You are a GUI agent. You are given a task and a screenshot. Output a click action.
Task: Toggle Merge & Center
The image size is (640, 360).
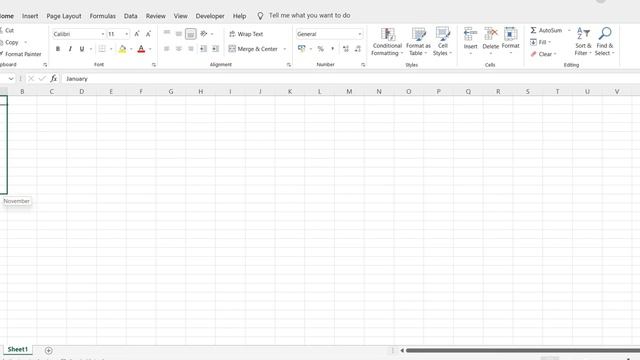pos(253,49)
